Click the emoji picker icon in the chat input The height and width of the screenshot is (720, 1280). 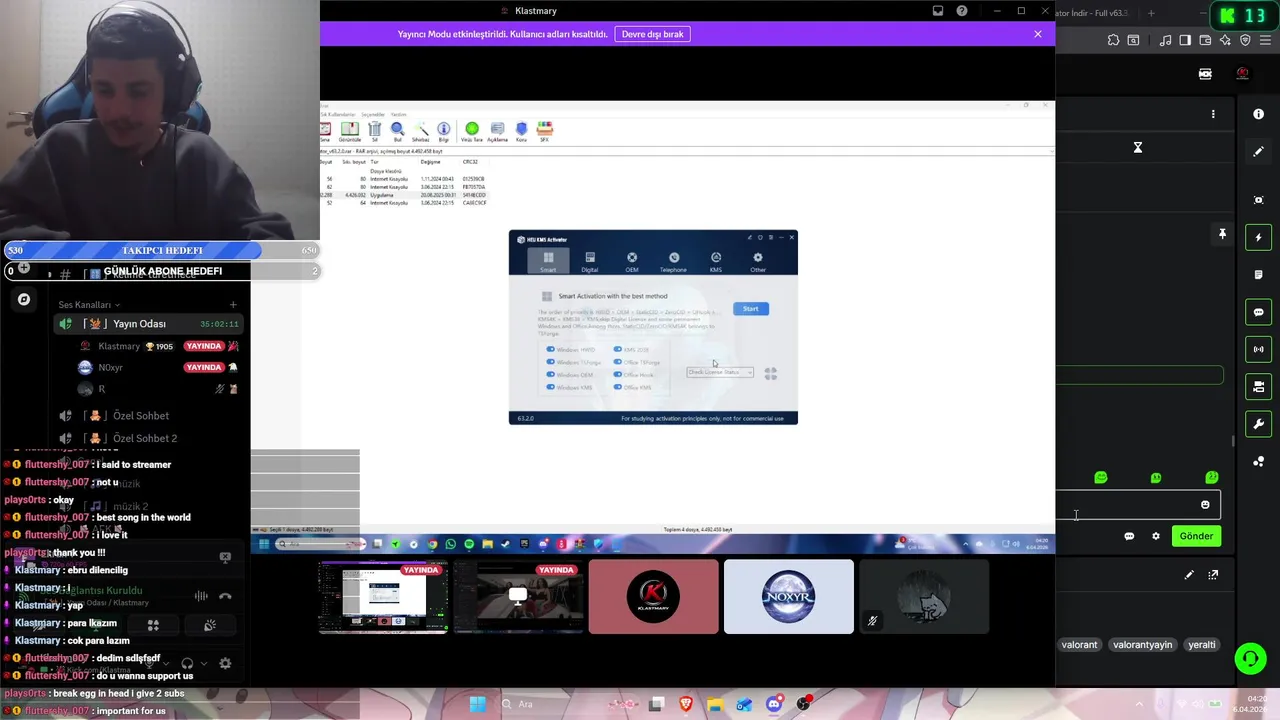(1205, 505)
